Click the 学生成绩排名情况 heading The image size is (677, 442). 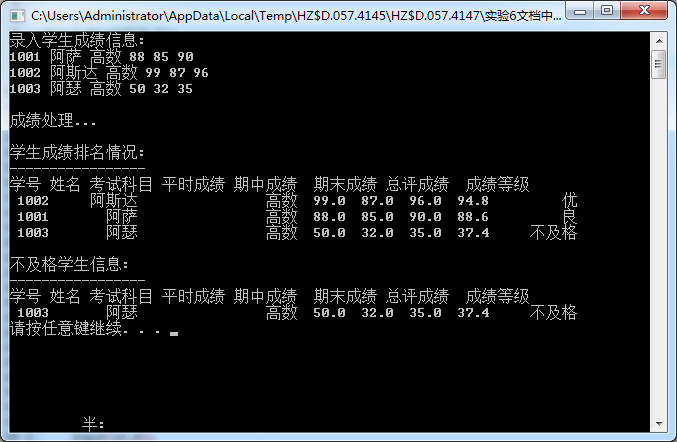tap(77, 152)
